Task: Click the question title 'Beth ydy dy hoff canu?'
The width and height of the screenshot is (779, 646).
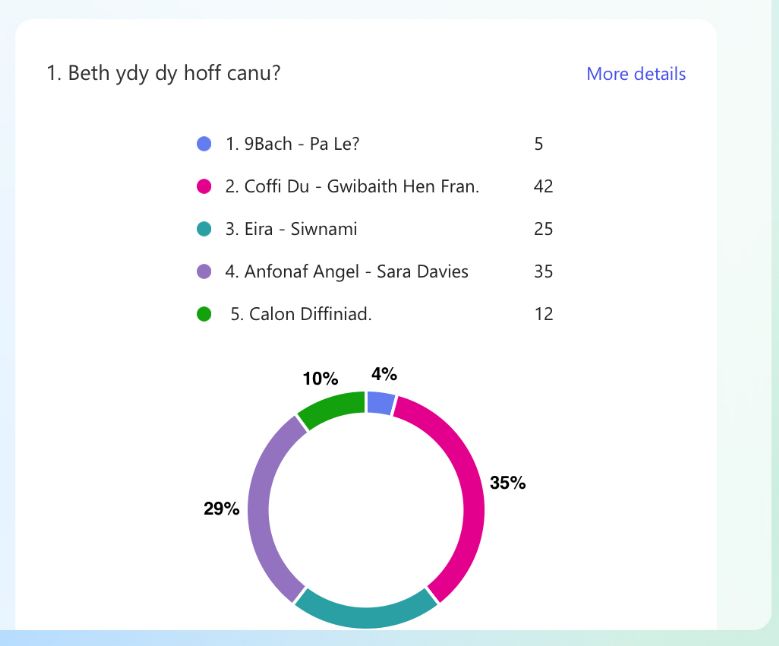Action: click(163, 74)
